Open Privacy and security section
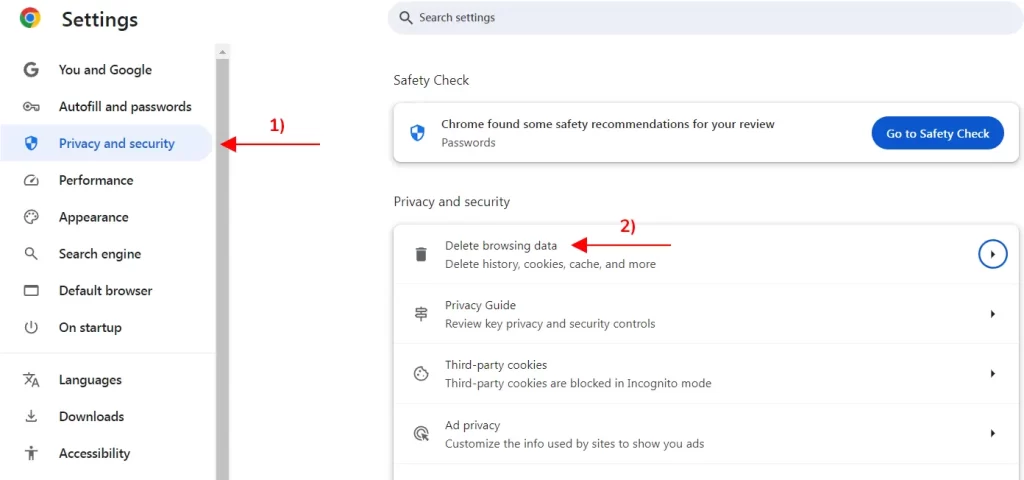The image size is (1024, 480). (116, 144)
